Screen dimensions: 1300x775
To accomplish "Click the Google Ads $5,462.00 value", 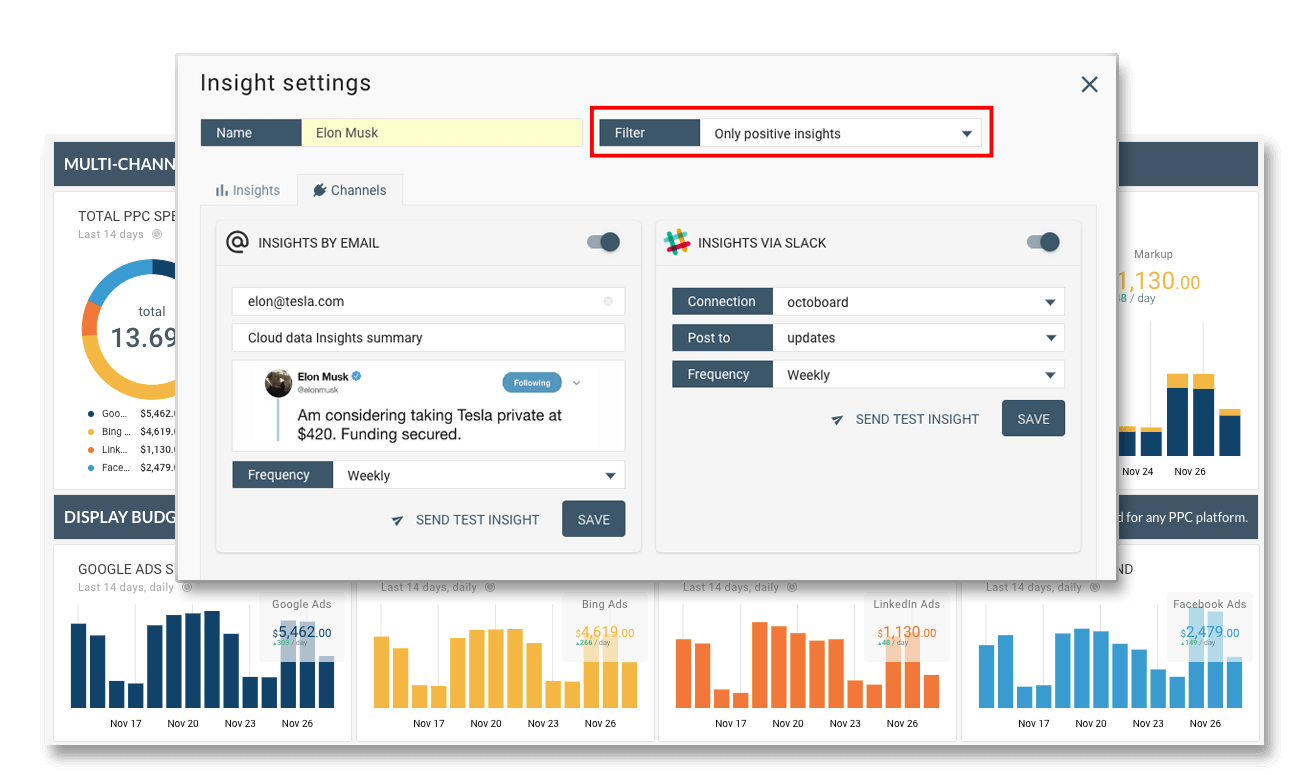I will coord(302,632).
